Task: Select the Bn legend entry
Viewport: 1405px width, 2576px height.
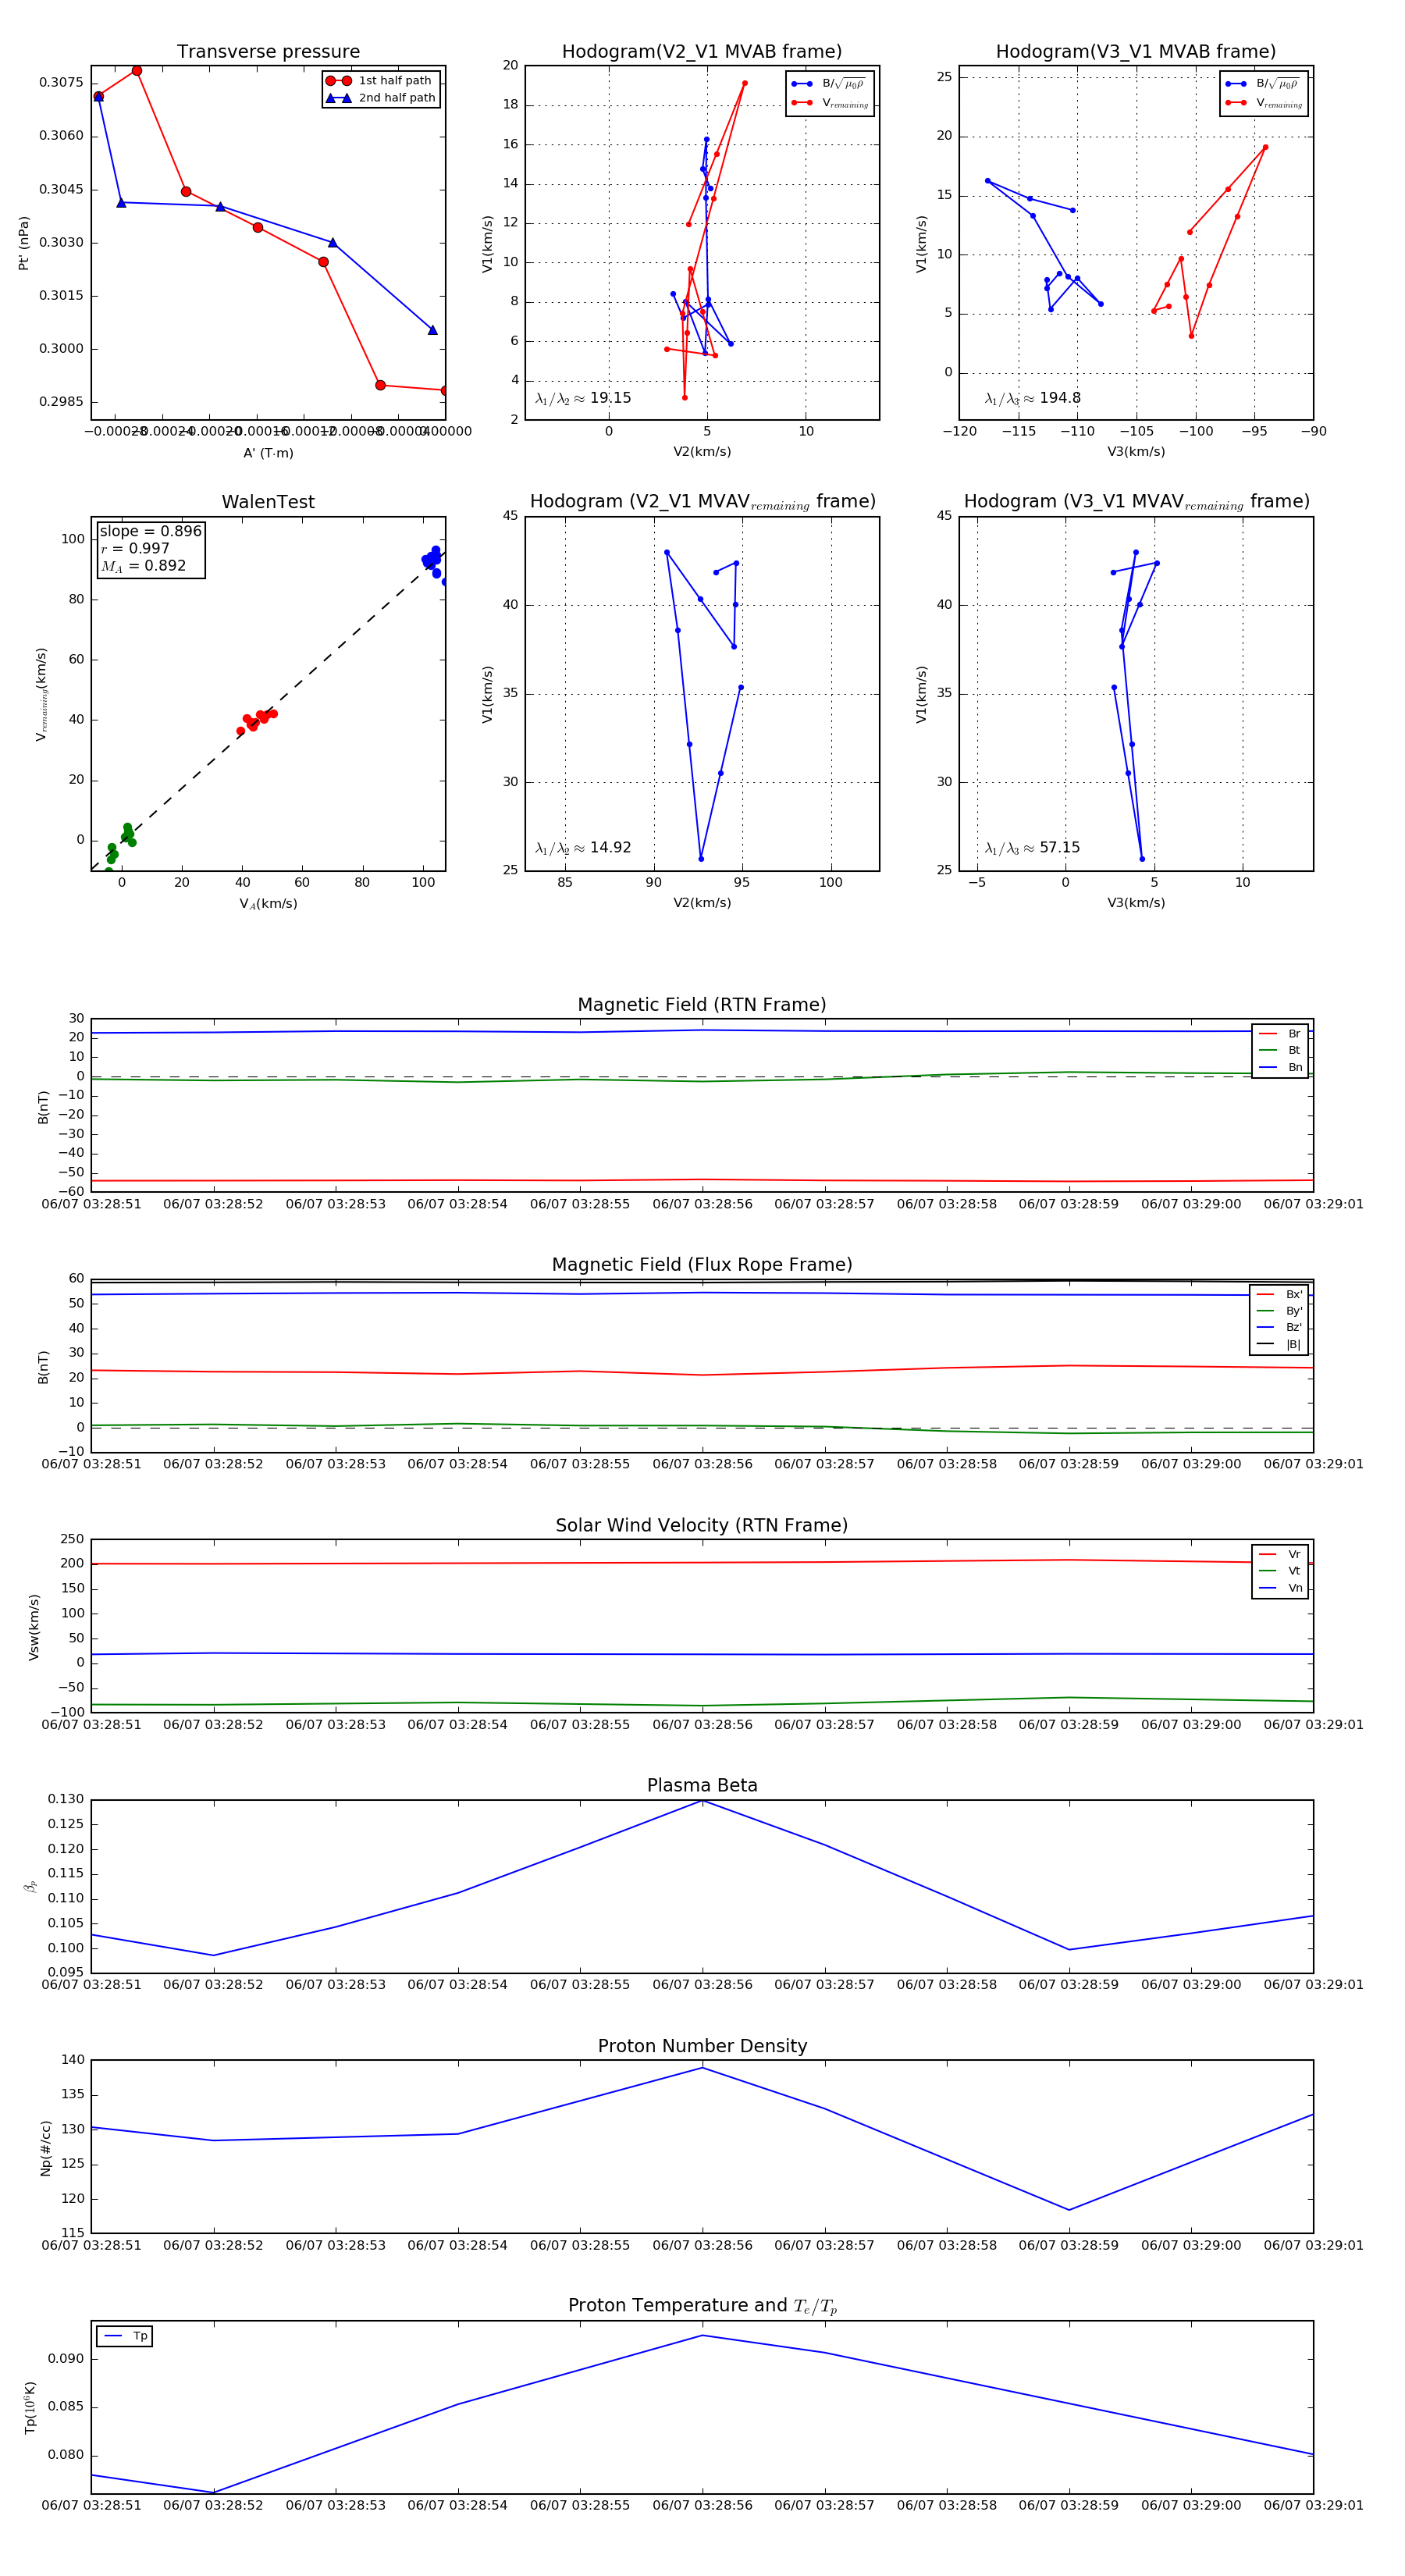Action: (1280, 1067)
